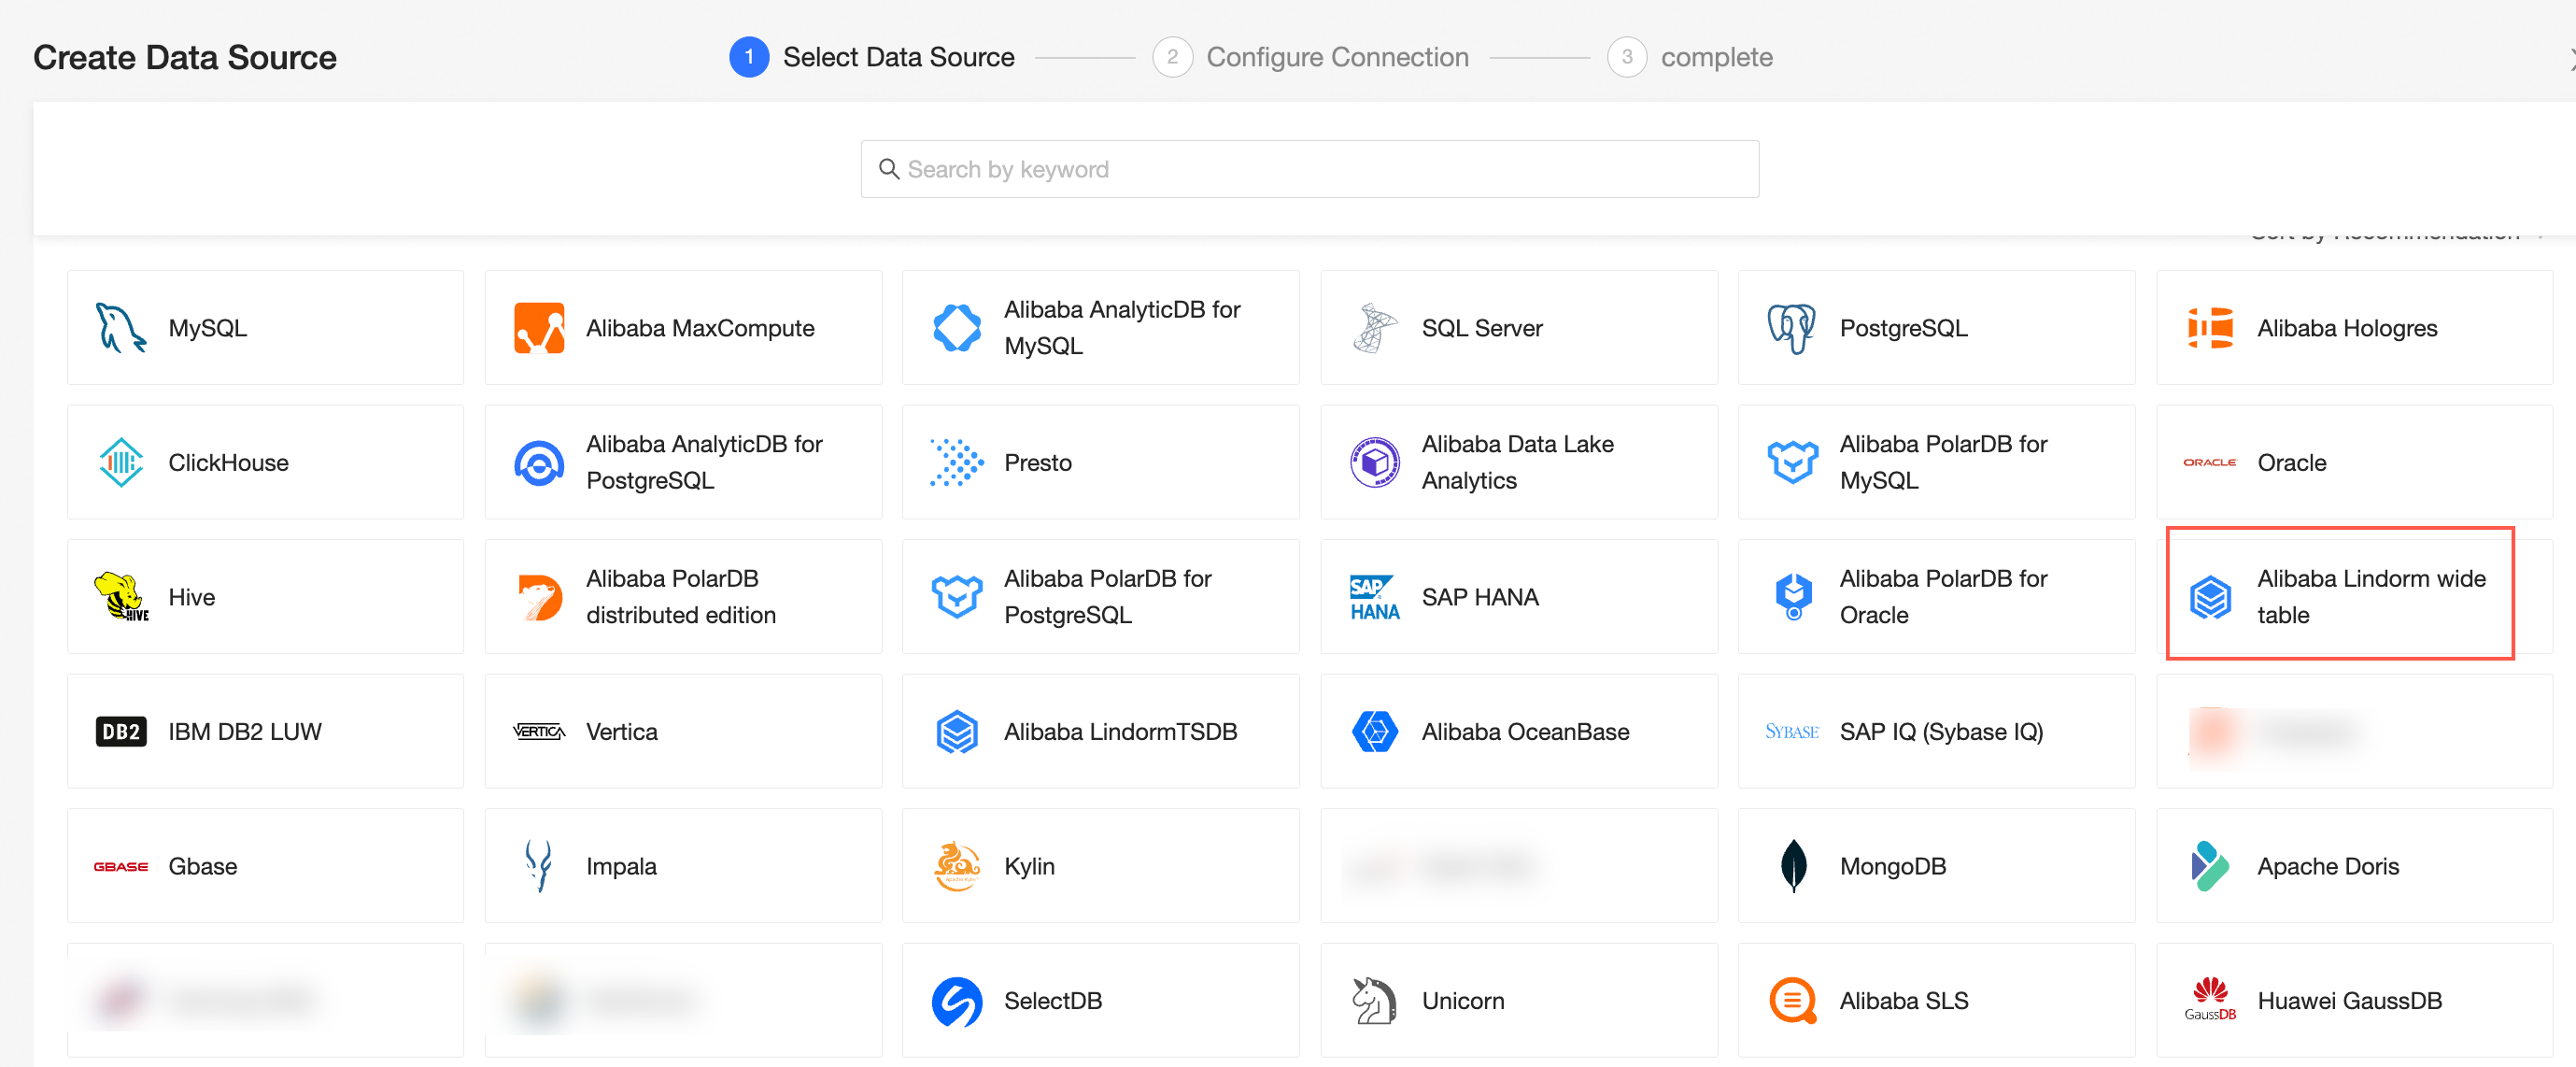Choose SAP HANA label
The height and width of the screenshot is (1067, 2576).
[x=1480, y=597]
